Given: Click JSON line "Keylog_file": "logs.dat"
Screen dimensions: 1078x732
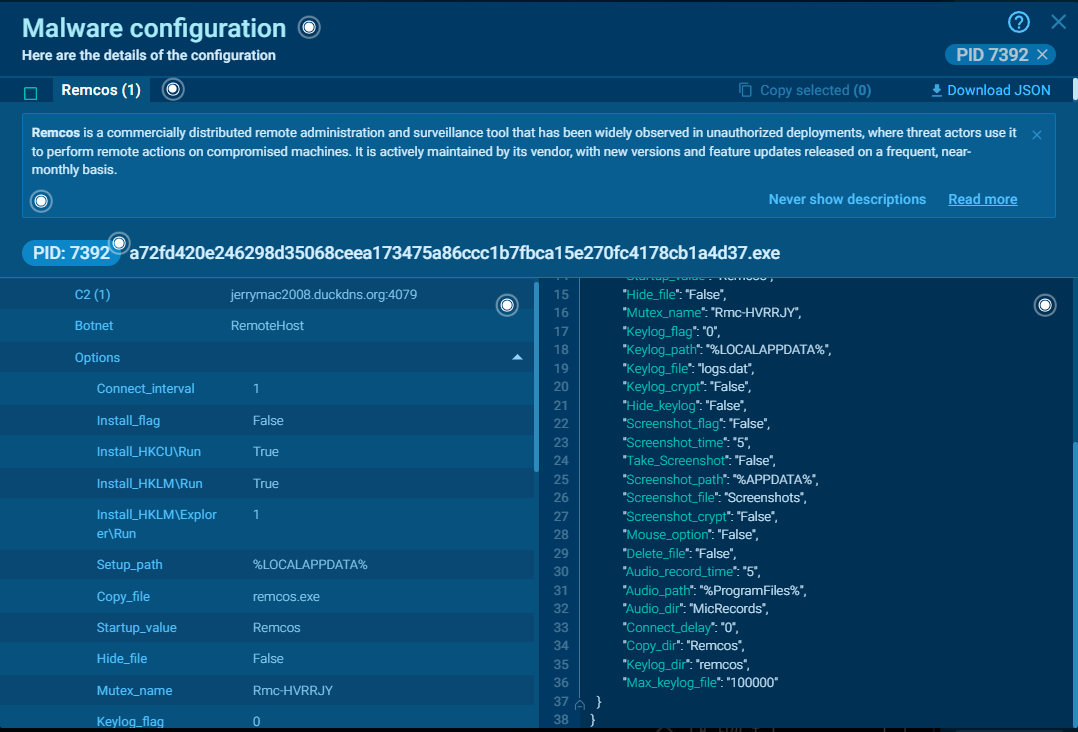Looking at the screenshot, I should pyautogui.click(x=688, y=368).
